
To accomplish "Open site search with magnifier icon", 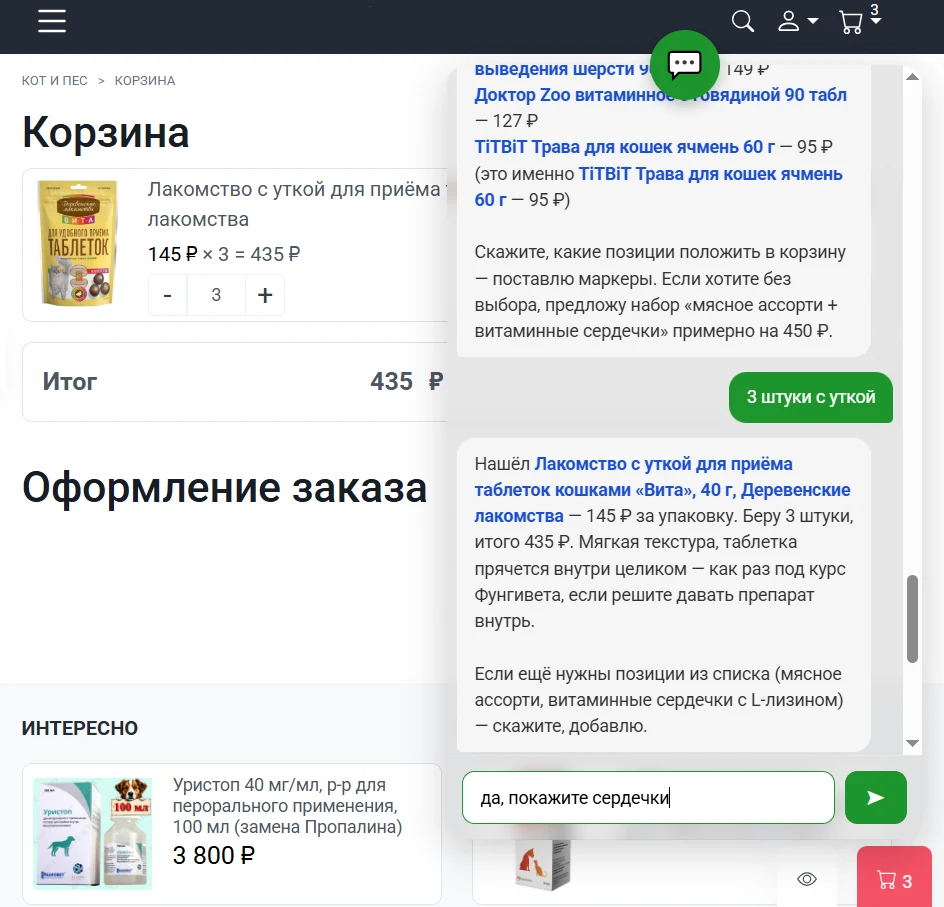I will click(742, 22).
